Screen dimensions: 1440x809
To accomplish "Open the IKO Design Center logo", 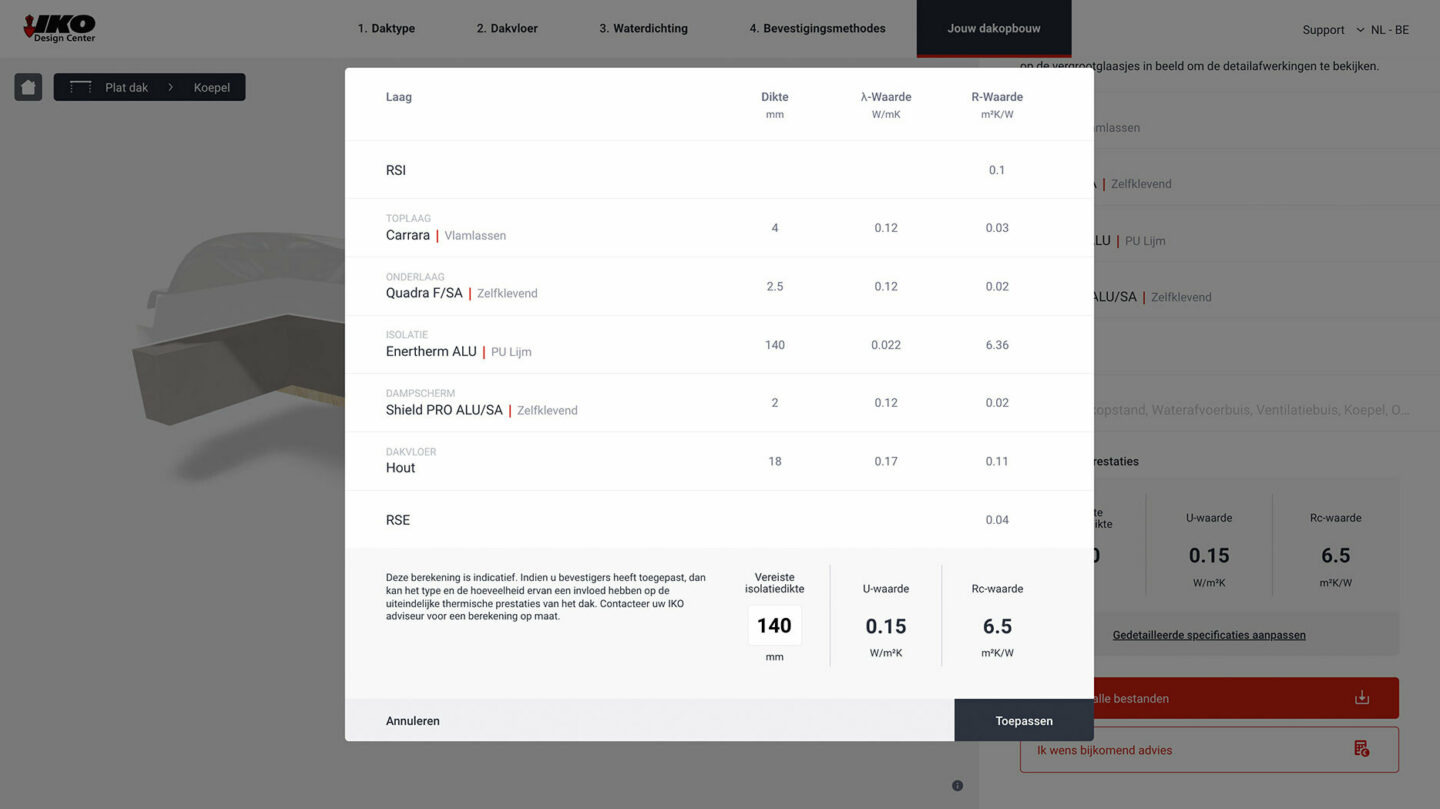I will click(x=59, y=28).
